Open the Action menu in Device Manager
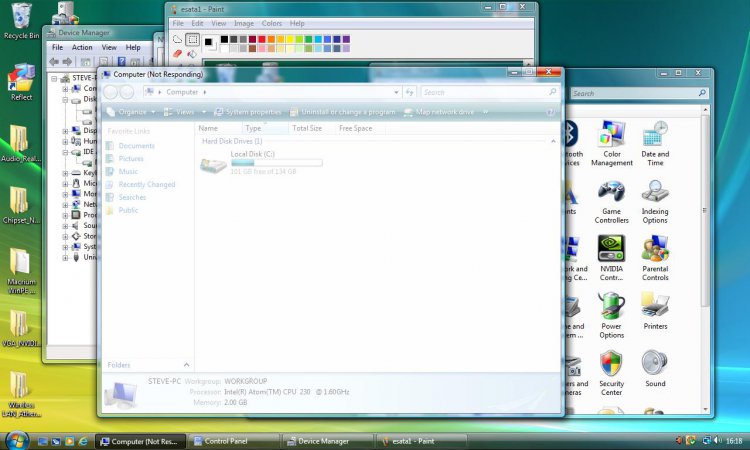 [82, 47]
